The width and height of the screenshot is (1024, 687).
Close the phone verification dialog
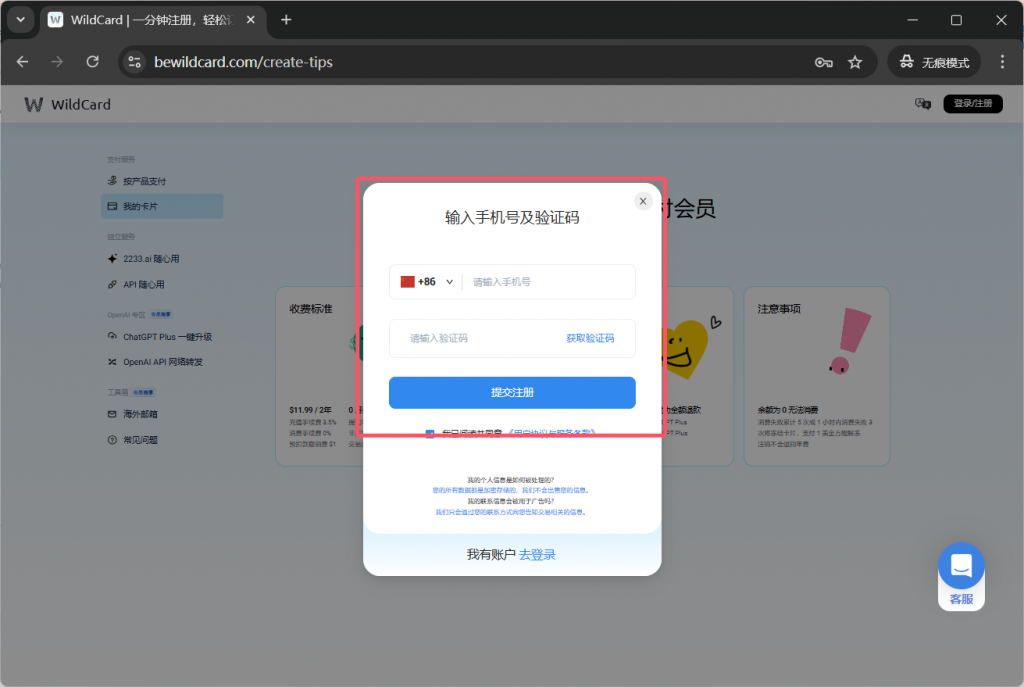click(x=643, y=201)
